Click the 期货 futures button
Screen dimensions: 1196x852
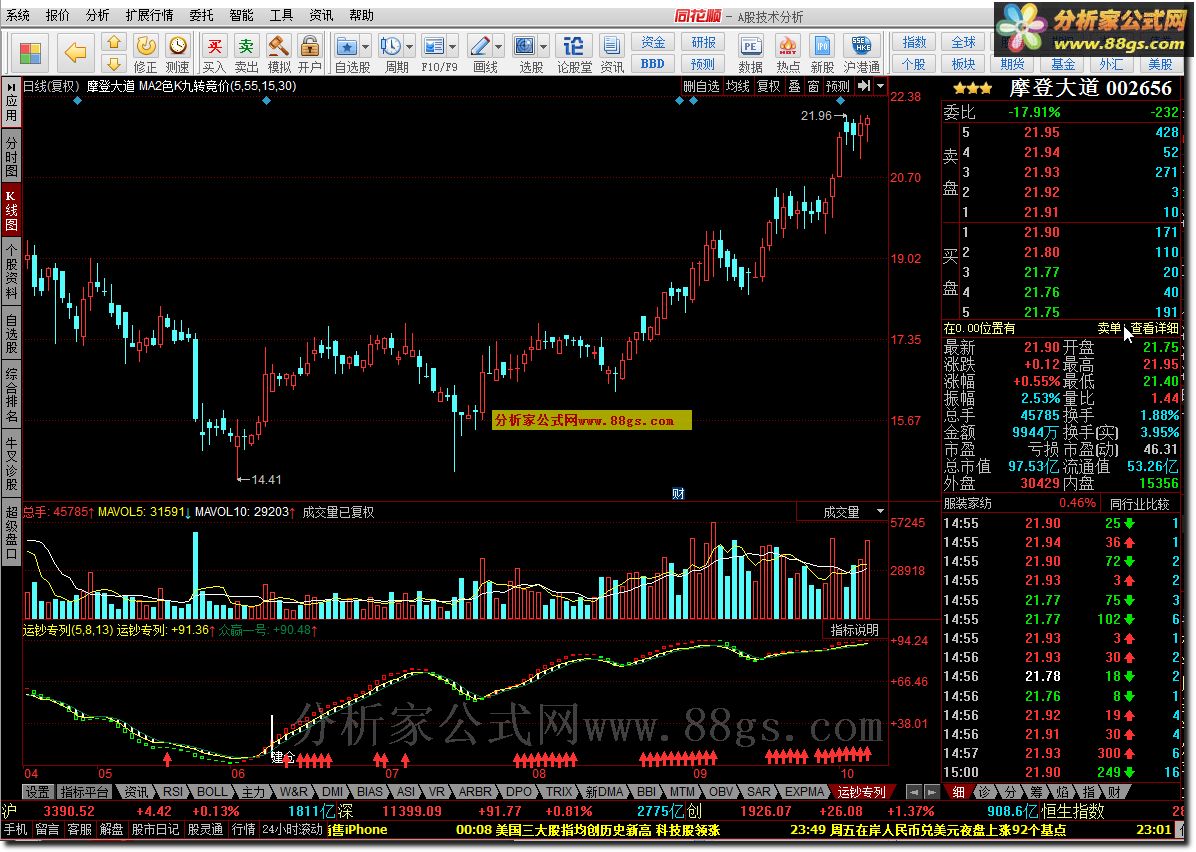coord(1013,63)
